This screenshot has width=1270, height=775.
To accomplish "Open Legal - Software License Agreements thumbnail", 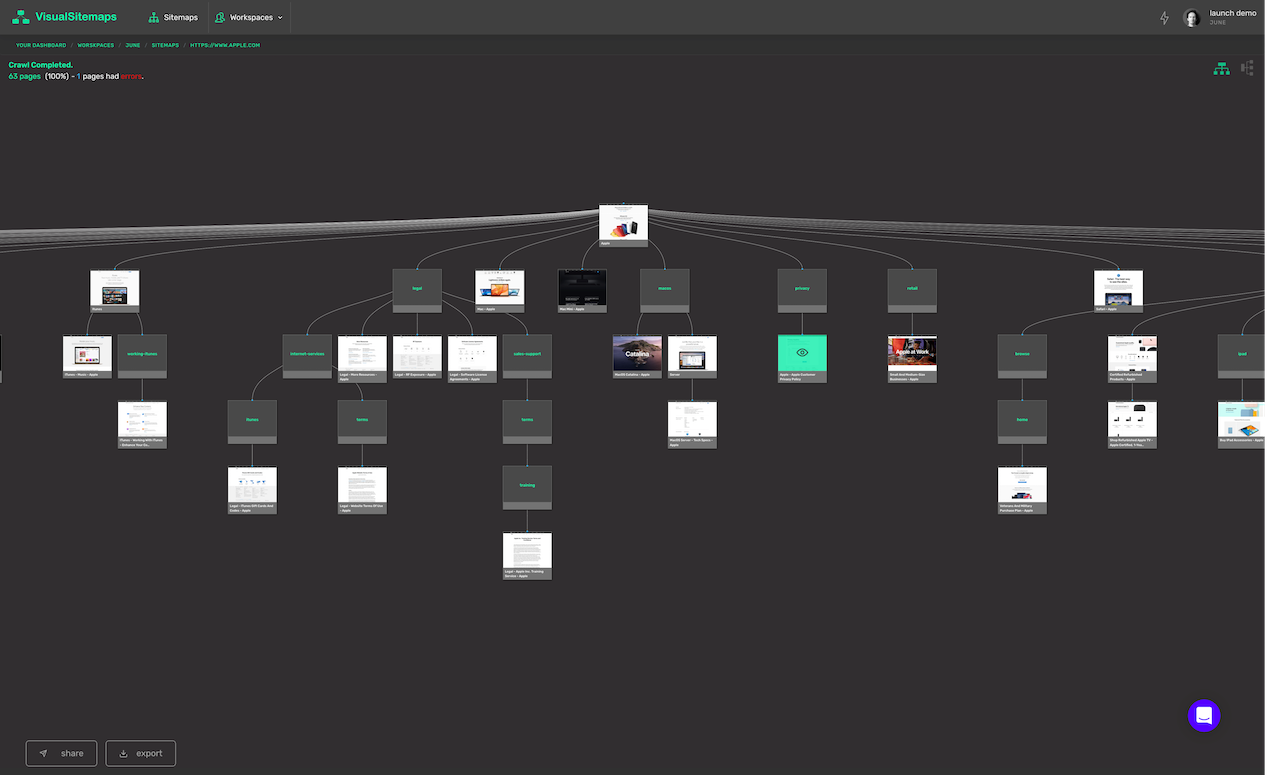I will click(x=472, y=359).
